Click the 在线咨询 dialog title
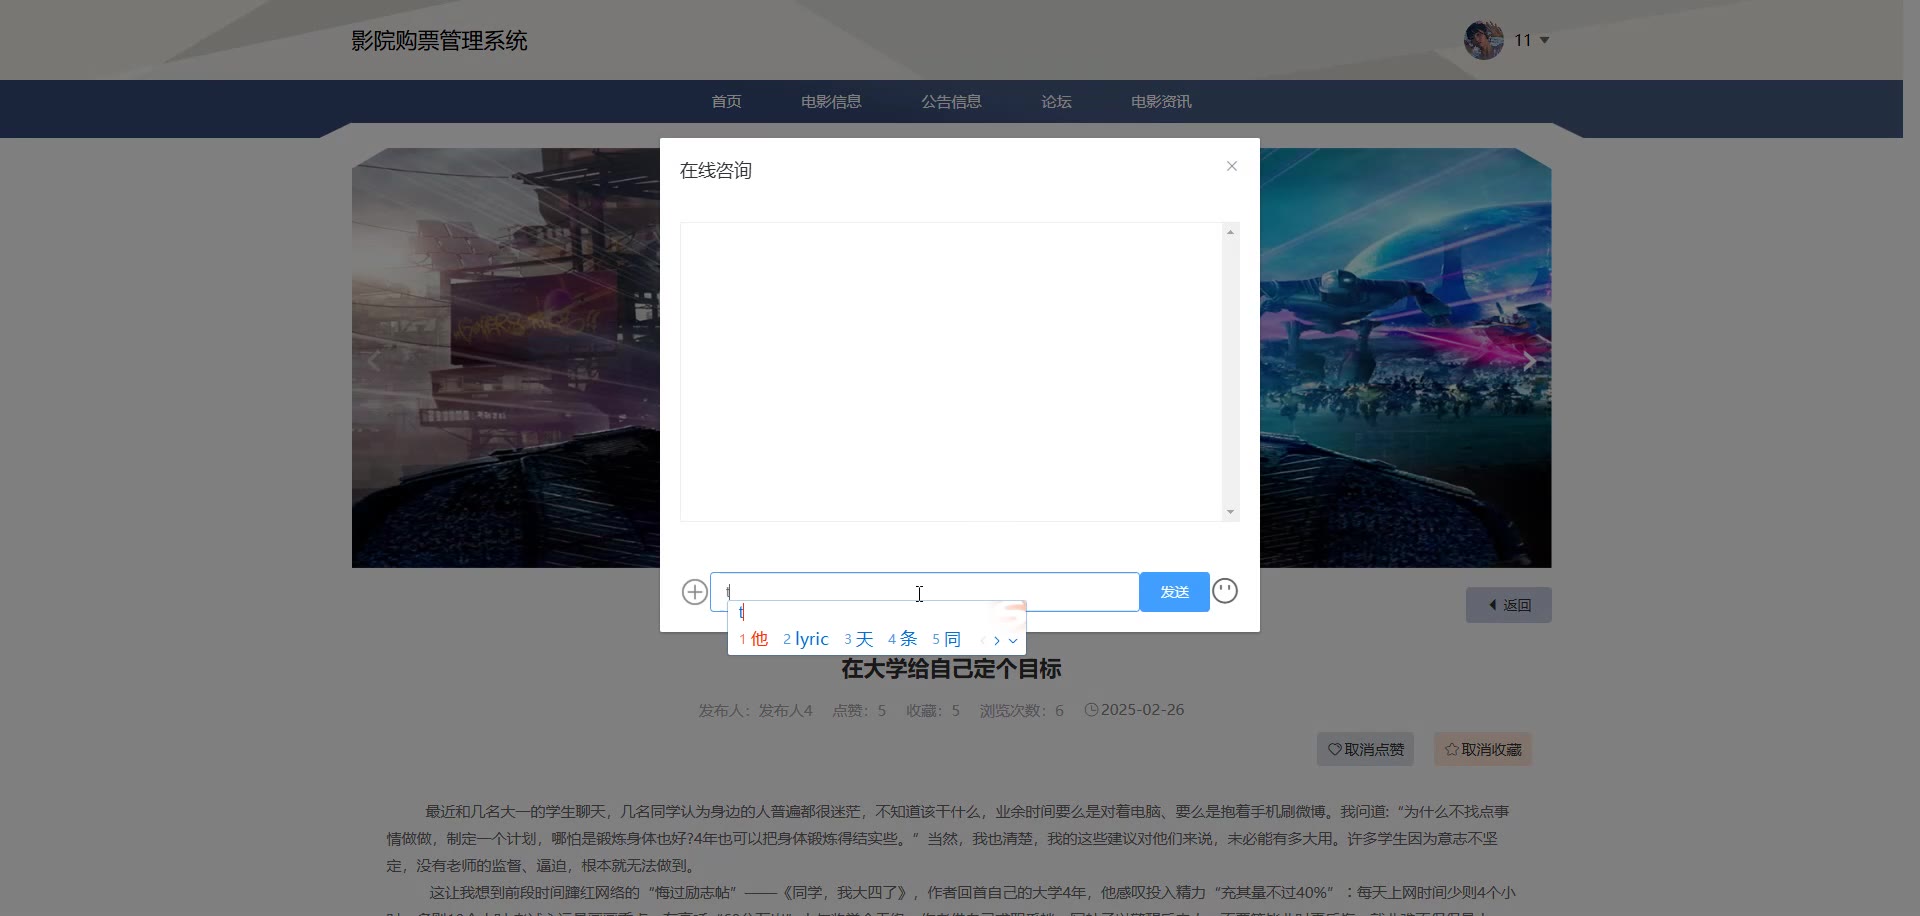1920x916 pixels. point(716,170)
